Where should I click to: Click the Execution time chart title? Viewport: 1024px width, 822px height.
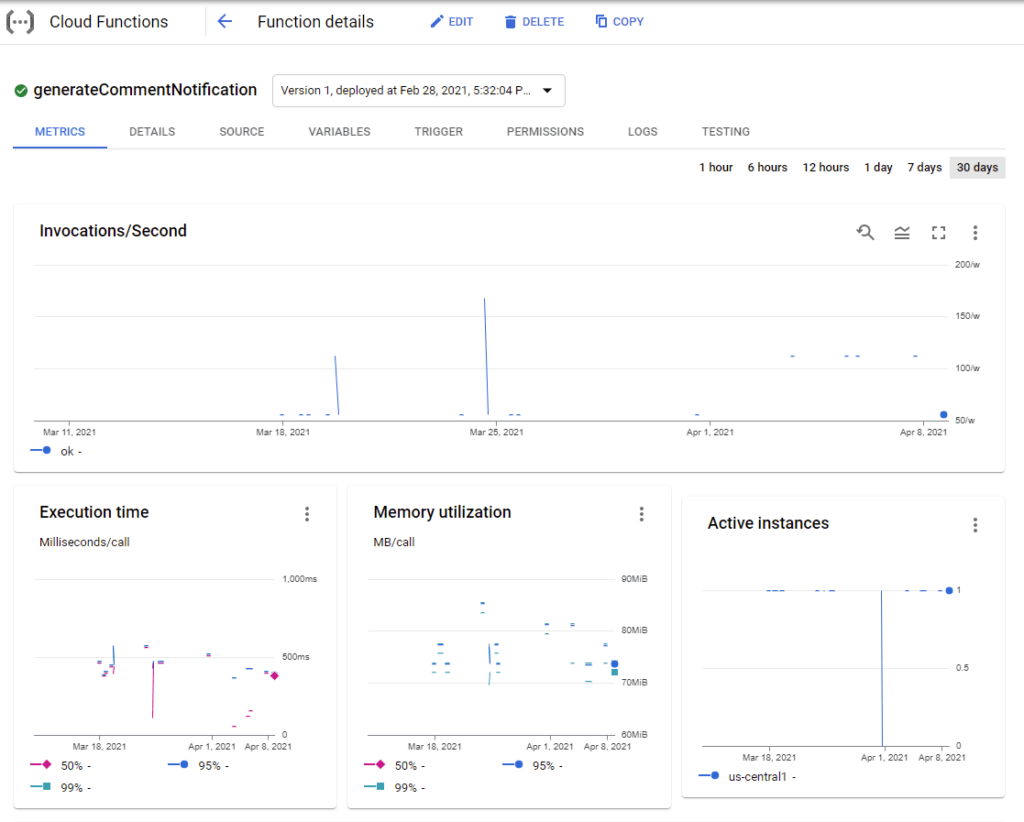[94, 513]
